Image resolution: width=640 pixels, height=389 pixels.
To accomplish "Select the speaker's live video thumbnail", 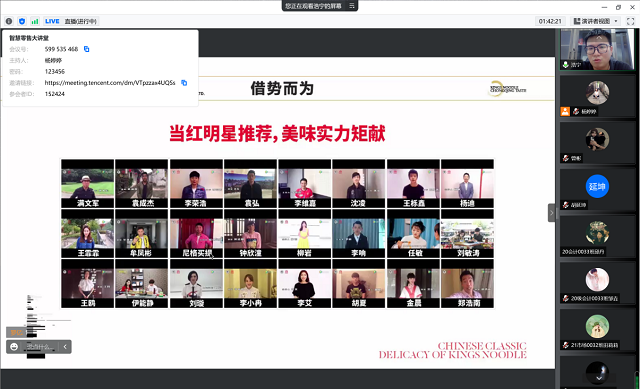I will coord(597,49).
